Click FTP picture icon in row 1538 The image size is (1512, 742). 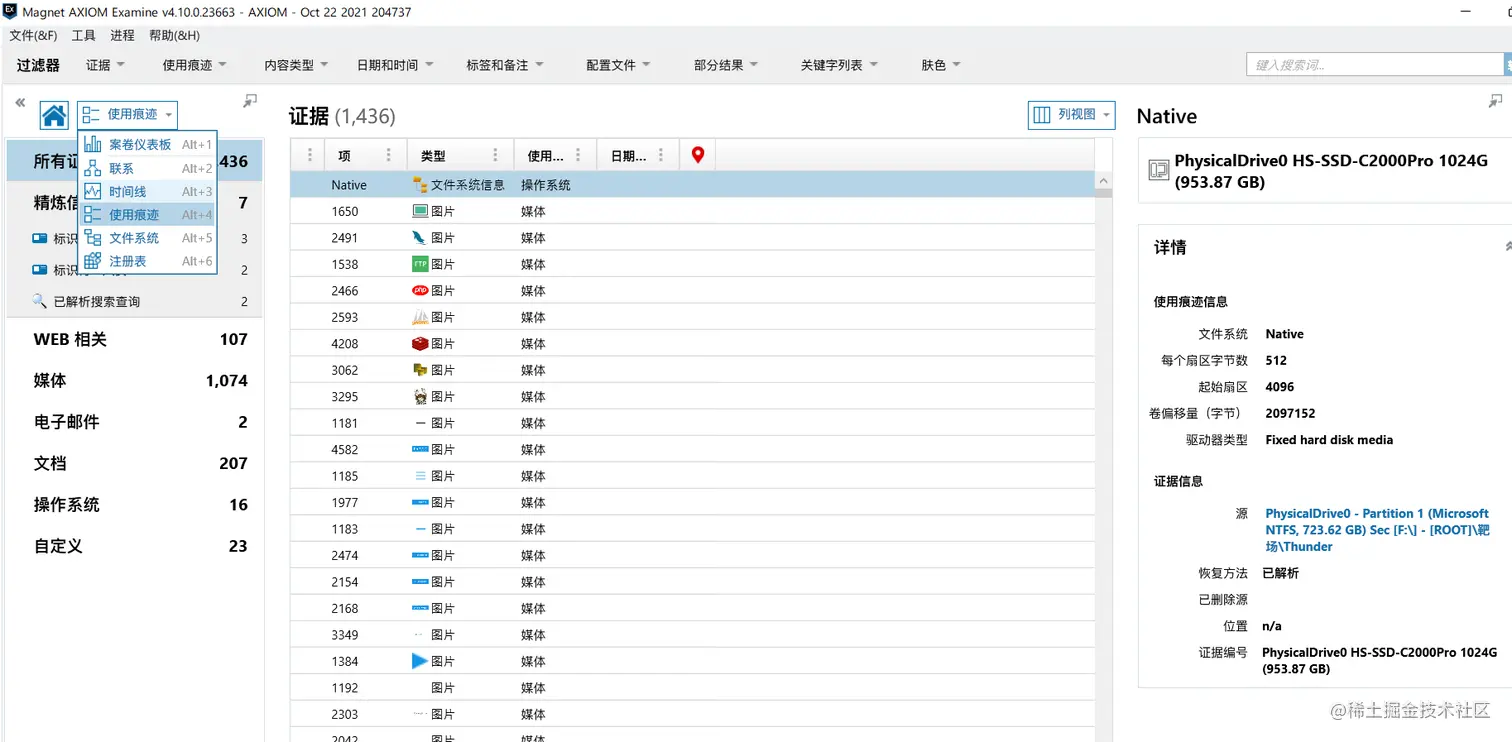click(420, 264)
